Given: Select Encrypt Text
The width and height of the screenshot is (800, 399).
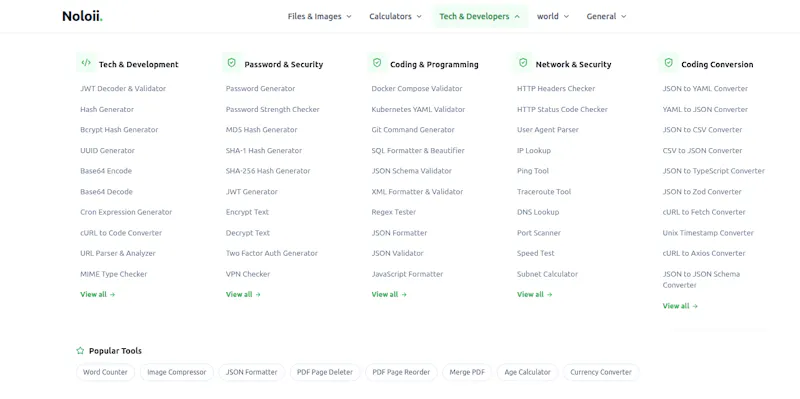Looking at the screenshot, I should tap(247, 212).
